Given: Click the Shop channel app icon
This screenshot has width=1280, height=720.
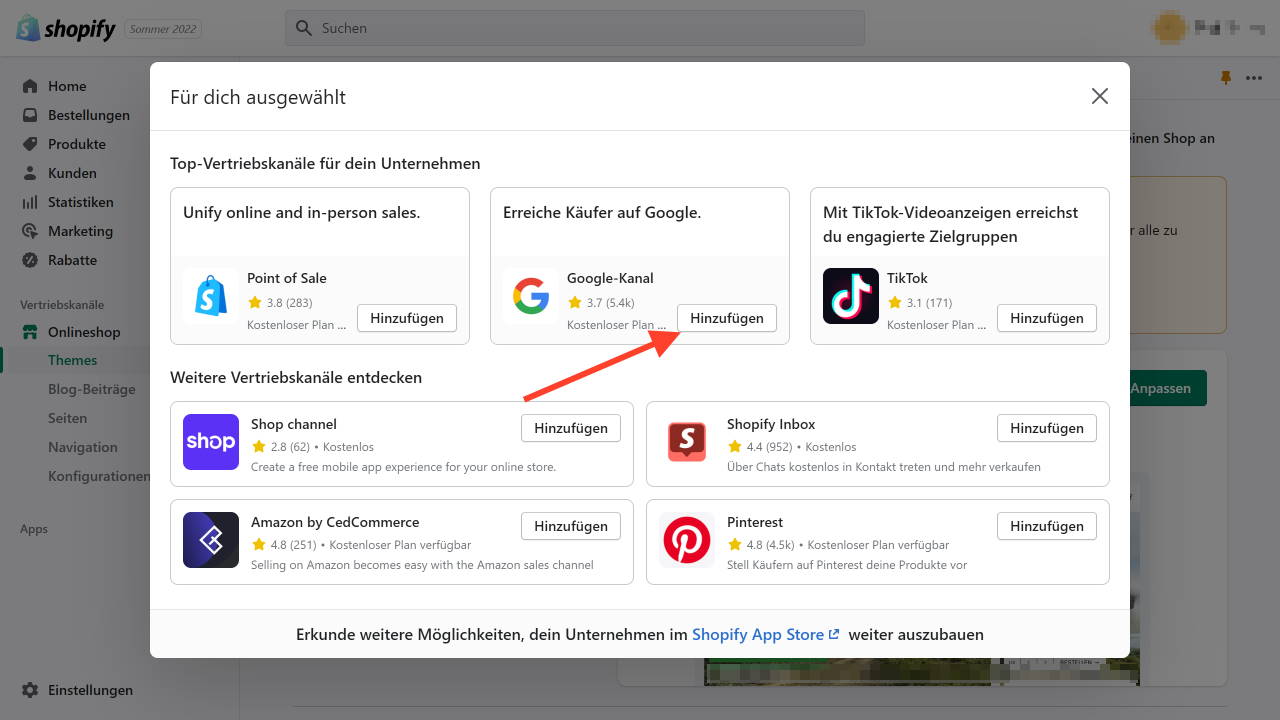Looking at the screenshot, I should 211,442.
